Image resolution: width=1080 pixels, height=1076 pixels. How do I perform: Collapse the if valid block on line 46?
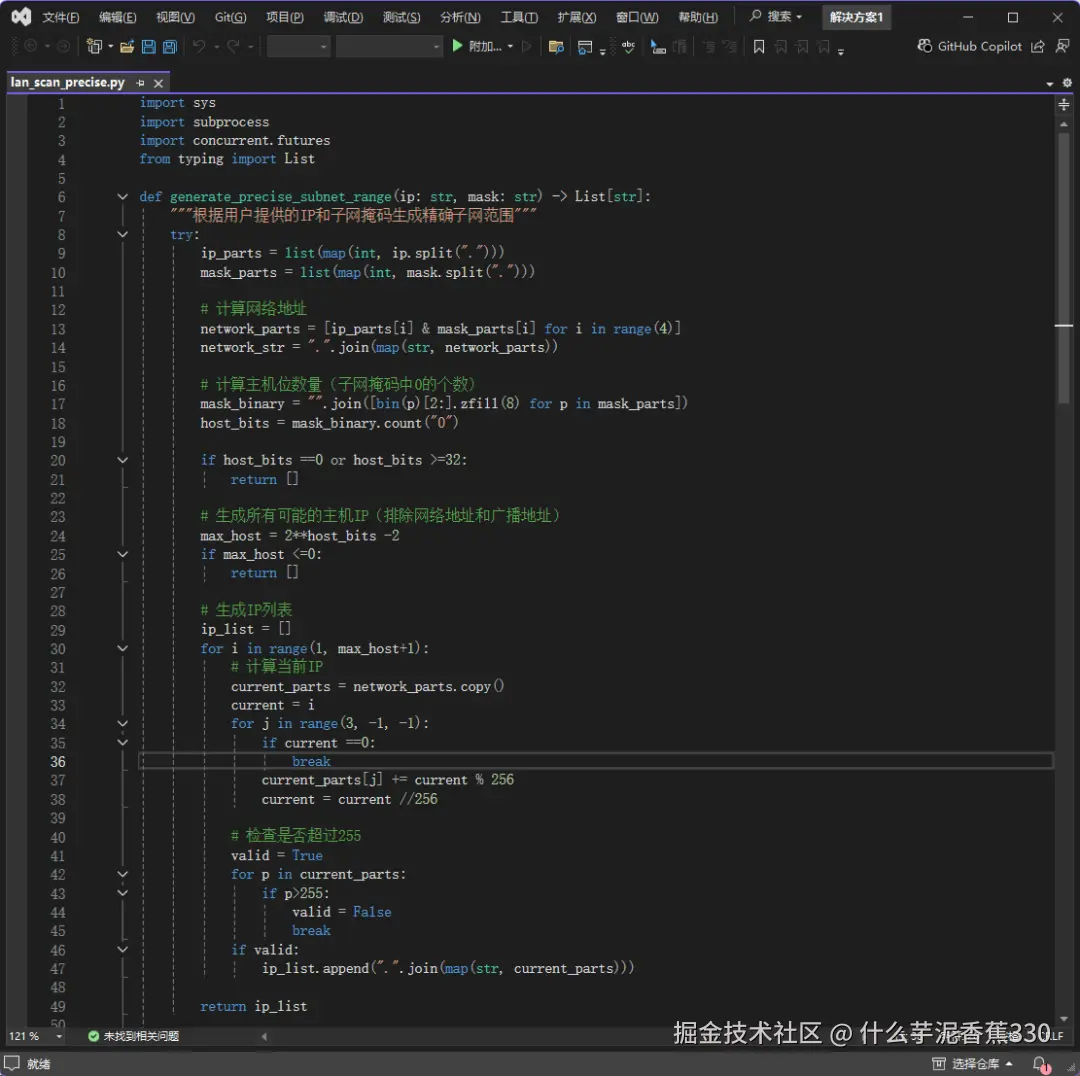(x=123, y=949)
